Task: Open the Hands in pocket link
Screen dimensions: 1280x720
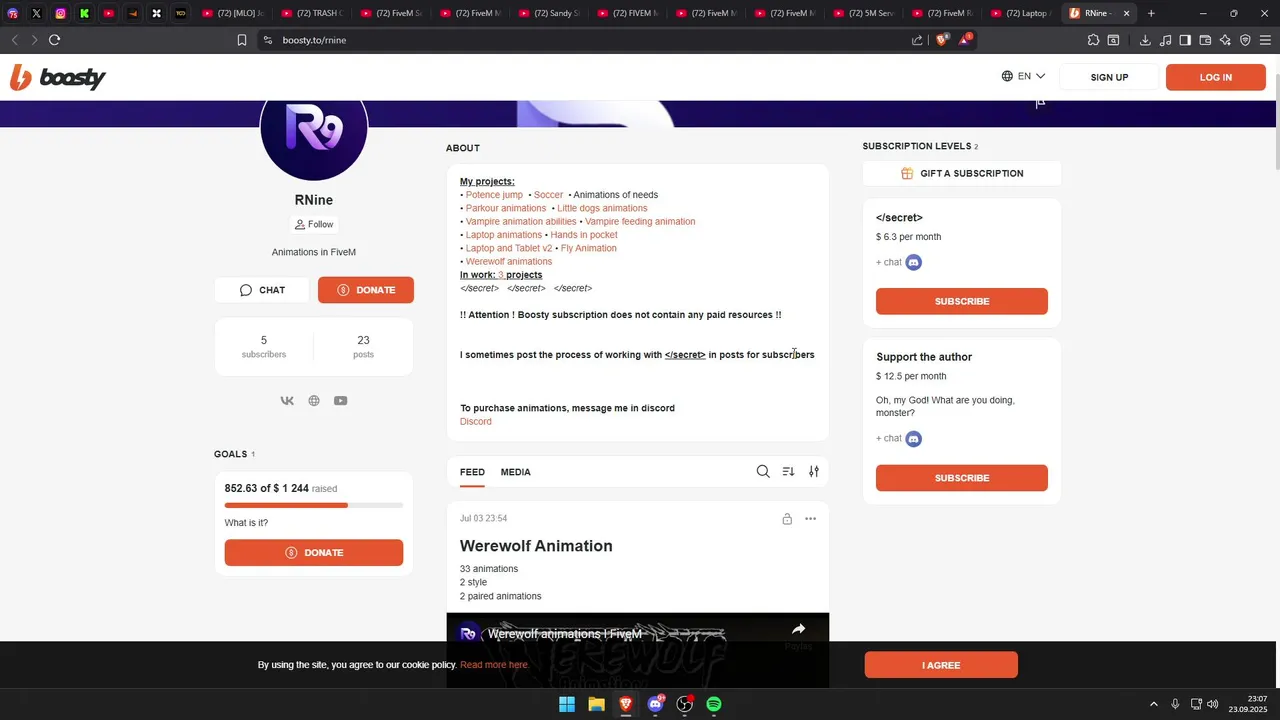Action: 584,235
